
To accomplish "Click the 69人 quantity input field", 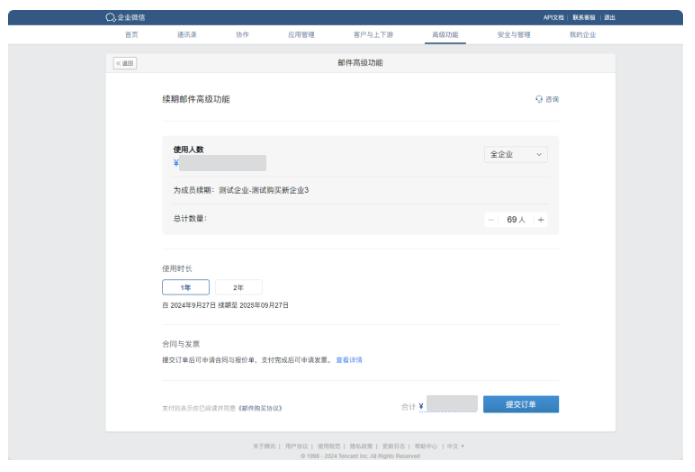I will (516, 219).
